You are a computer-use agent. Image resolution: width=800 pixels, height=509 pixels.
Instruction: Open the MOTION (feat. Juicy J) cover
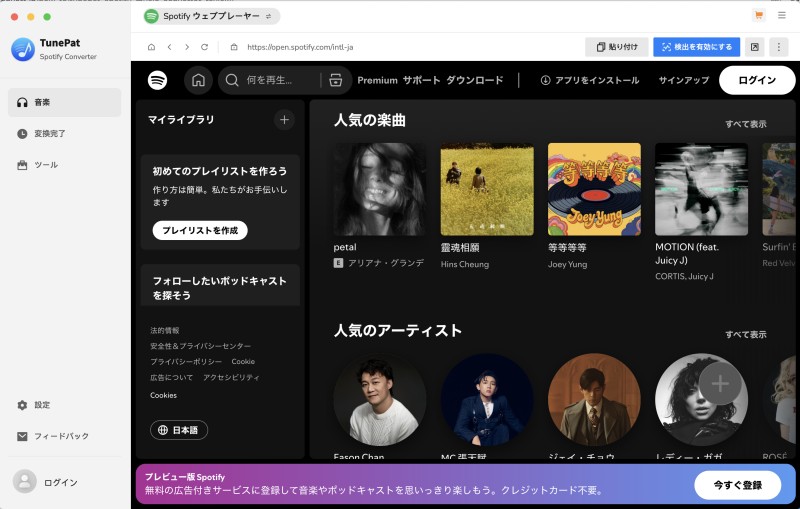point(702,189)
